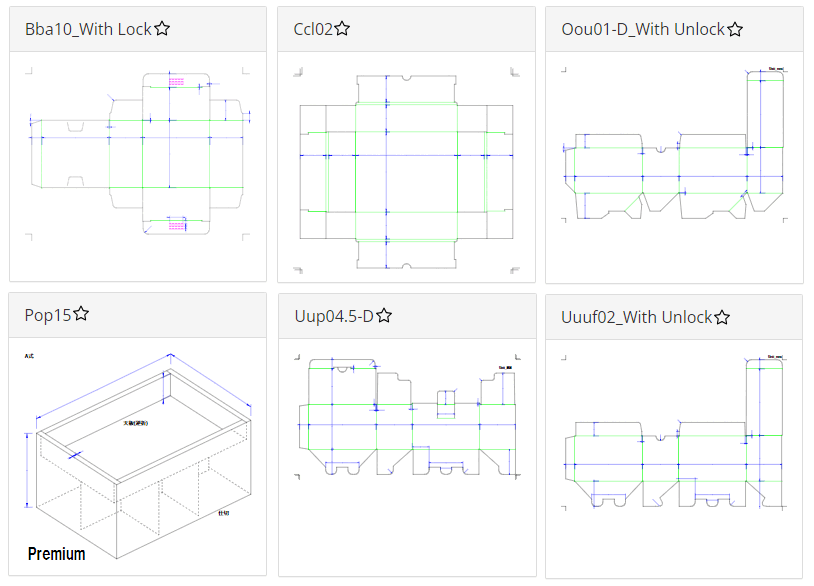The width and height of the screenshot is (814, 586).
Task: Open the Bba10_With Lock dieline thumbnail
Action: pos(139,154)
